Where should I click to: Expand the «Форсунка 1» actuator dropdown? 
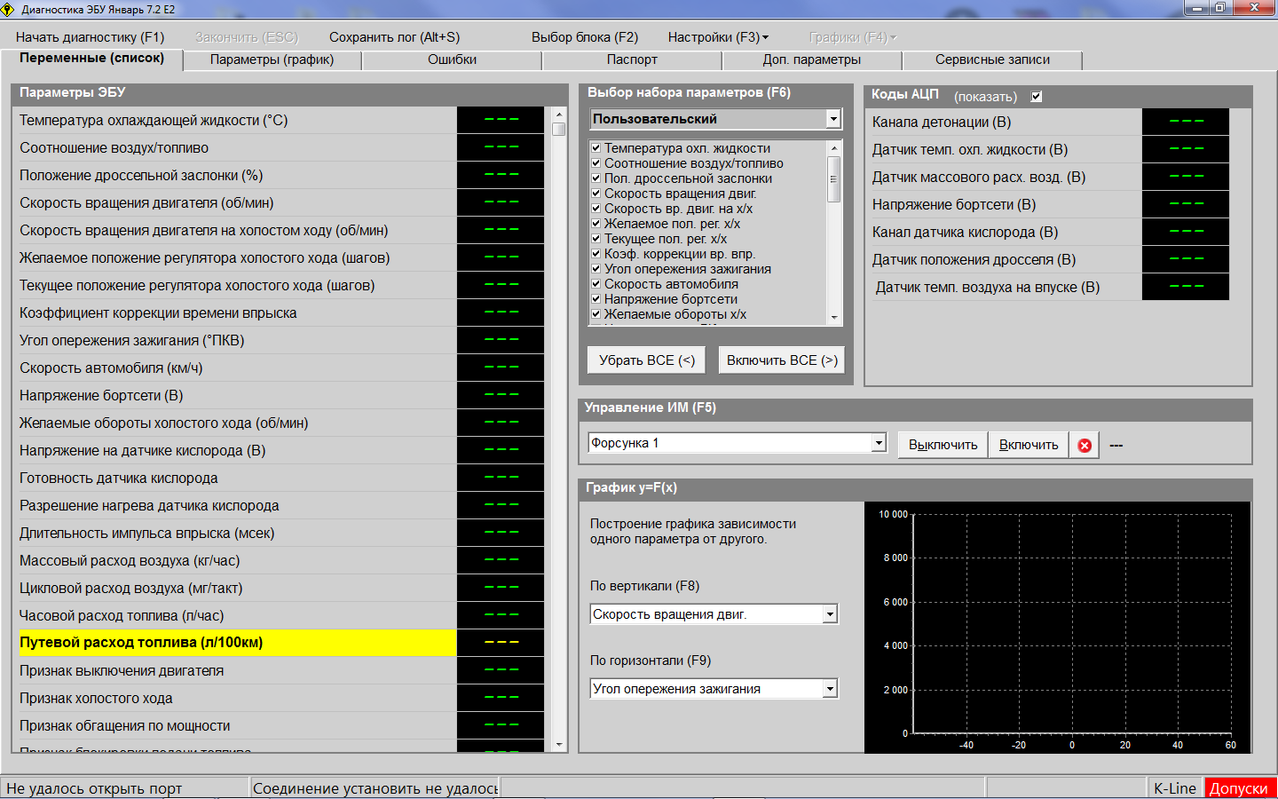click(878, 443)
